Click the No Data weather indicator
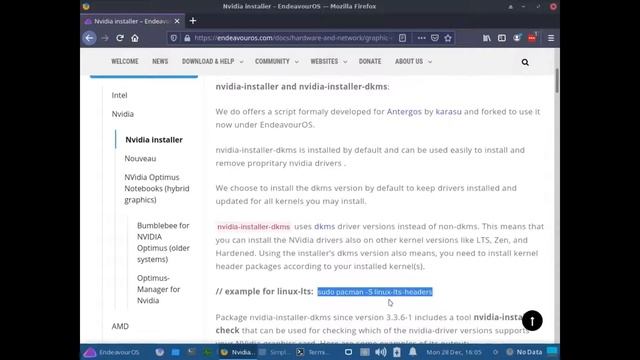Image resolution: width=640 pixels, height=360 pixels. 524,352
